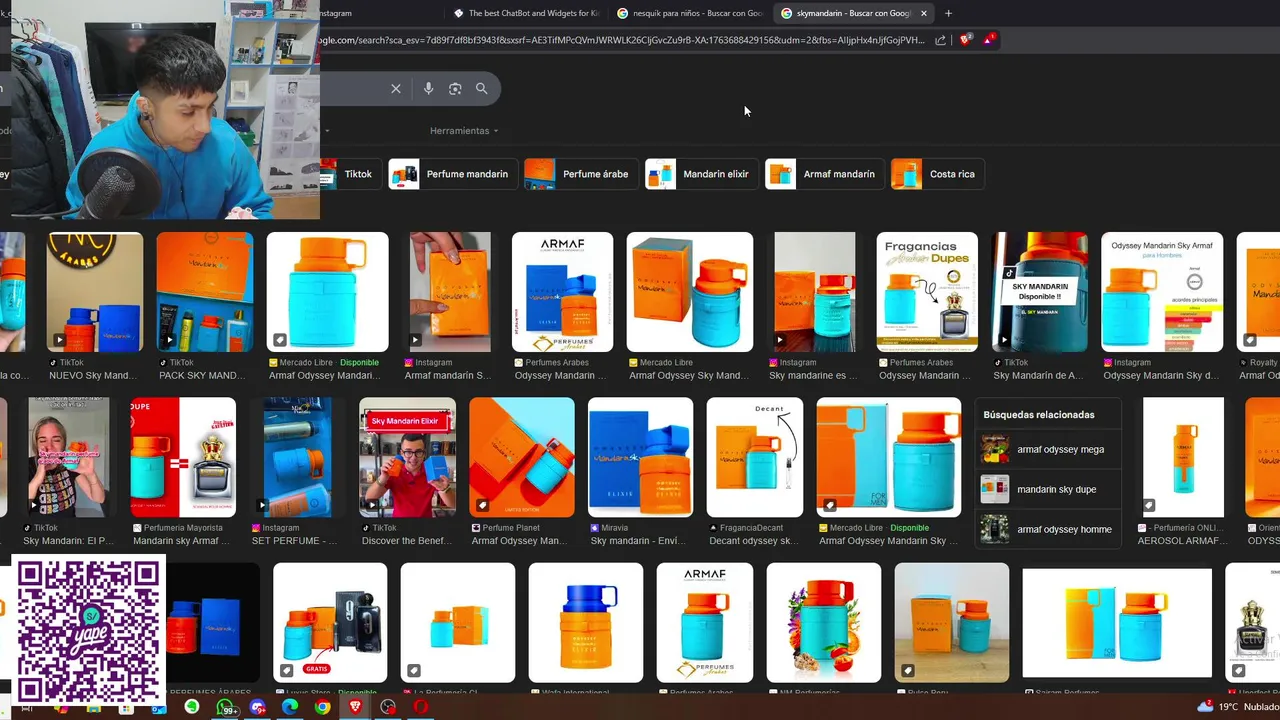Open Google Chrome from the taskbar
This screenshot has height=720, width=1280.
click(322, 708)
